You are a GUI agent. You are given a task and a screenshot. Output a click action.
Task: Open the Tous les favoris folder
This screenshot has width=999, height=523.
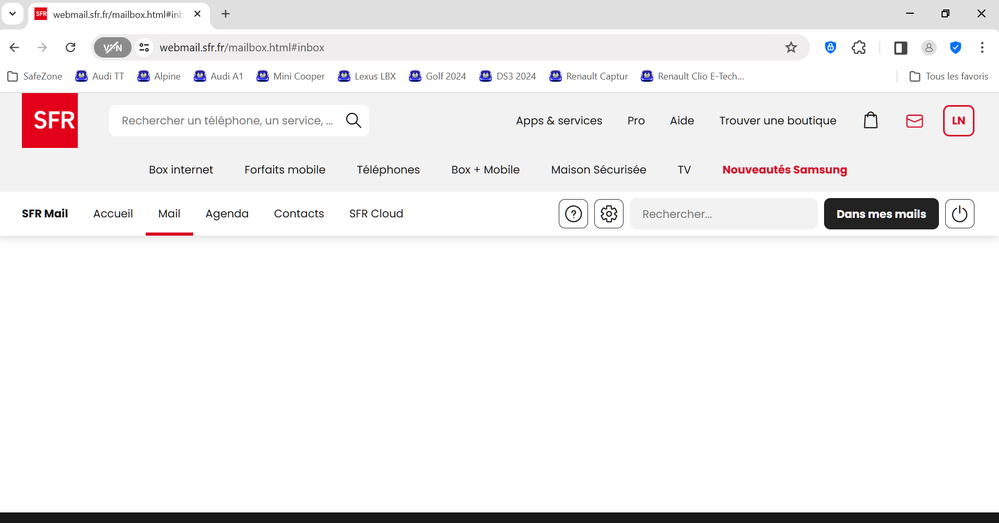[948, 76]
